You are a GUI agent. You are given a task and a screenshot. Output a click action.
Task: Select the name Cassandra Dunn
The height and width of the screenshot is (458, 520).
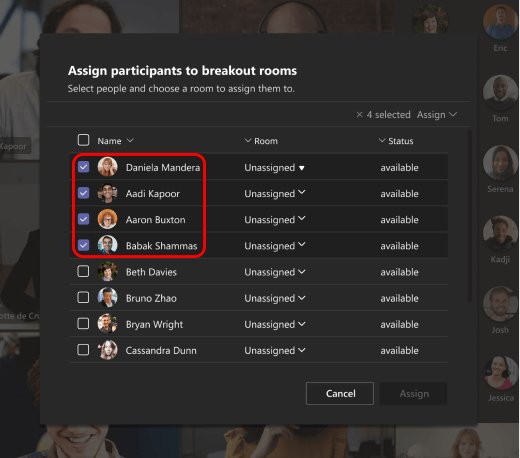tap(161, 350)
